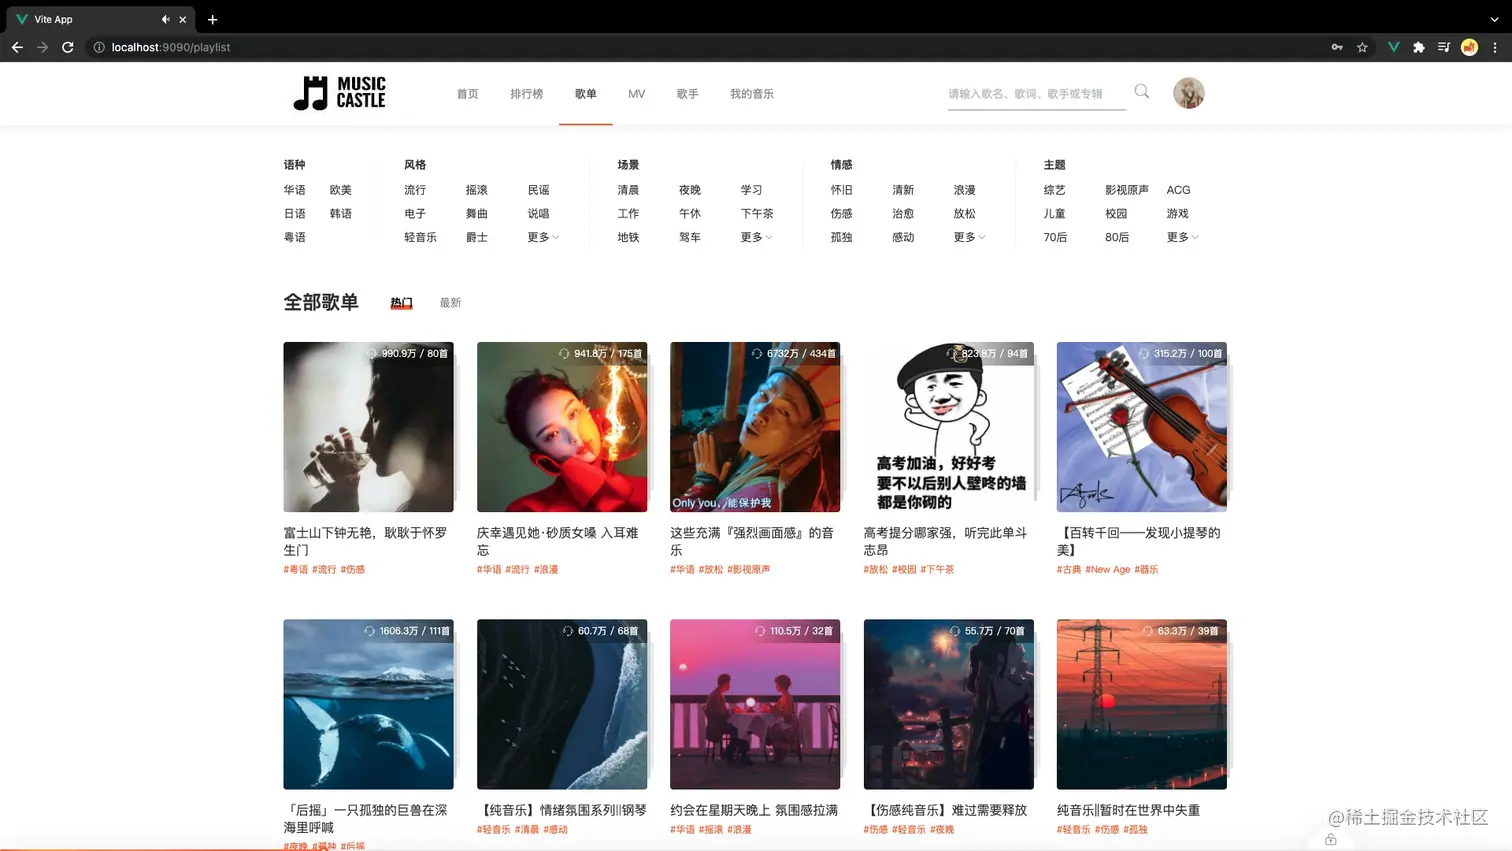Viewport: 1512px width, 851px height.
Task: Go to 首页 nav item
Action: pyautogui.click(x=468, y=94)
